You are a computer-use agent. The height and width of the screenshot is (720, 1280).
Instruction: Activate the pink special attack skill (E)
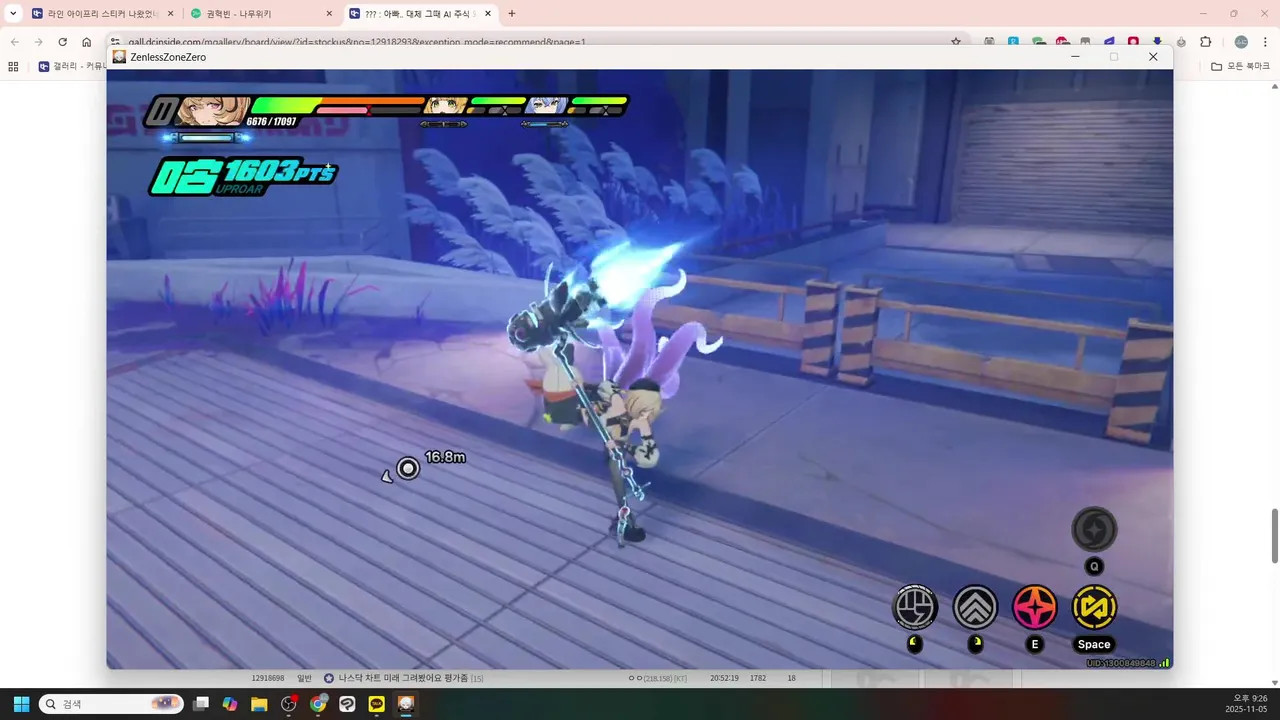[1035, 607]
